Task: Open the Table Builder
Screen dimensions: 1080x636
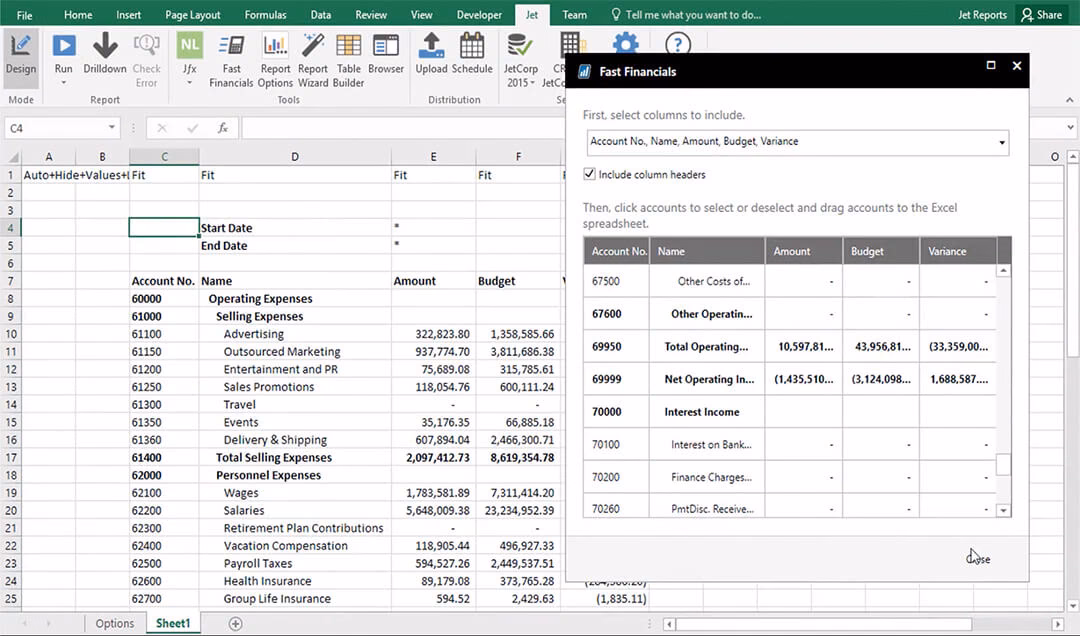Action: tap(349, 61)
